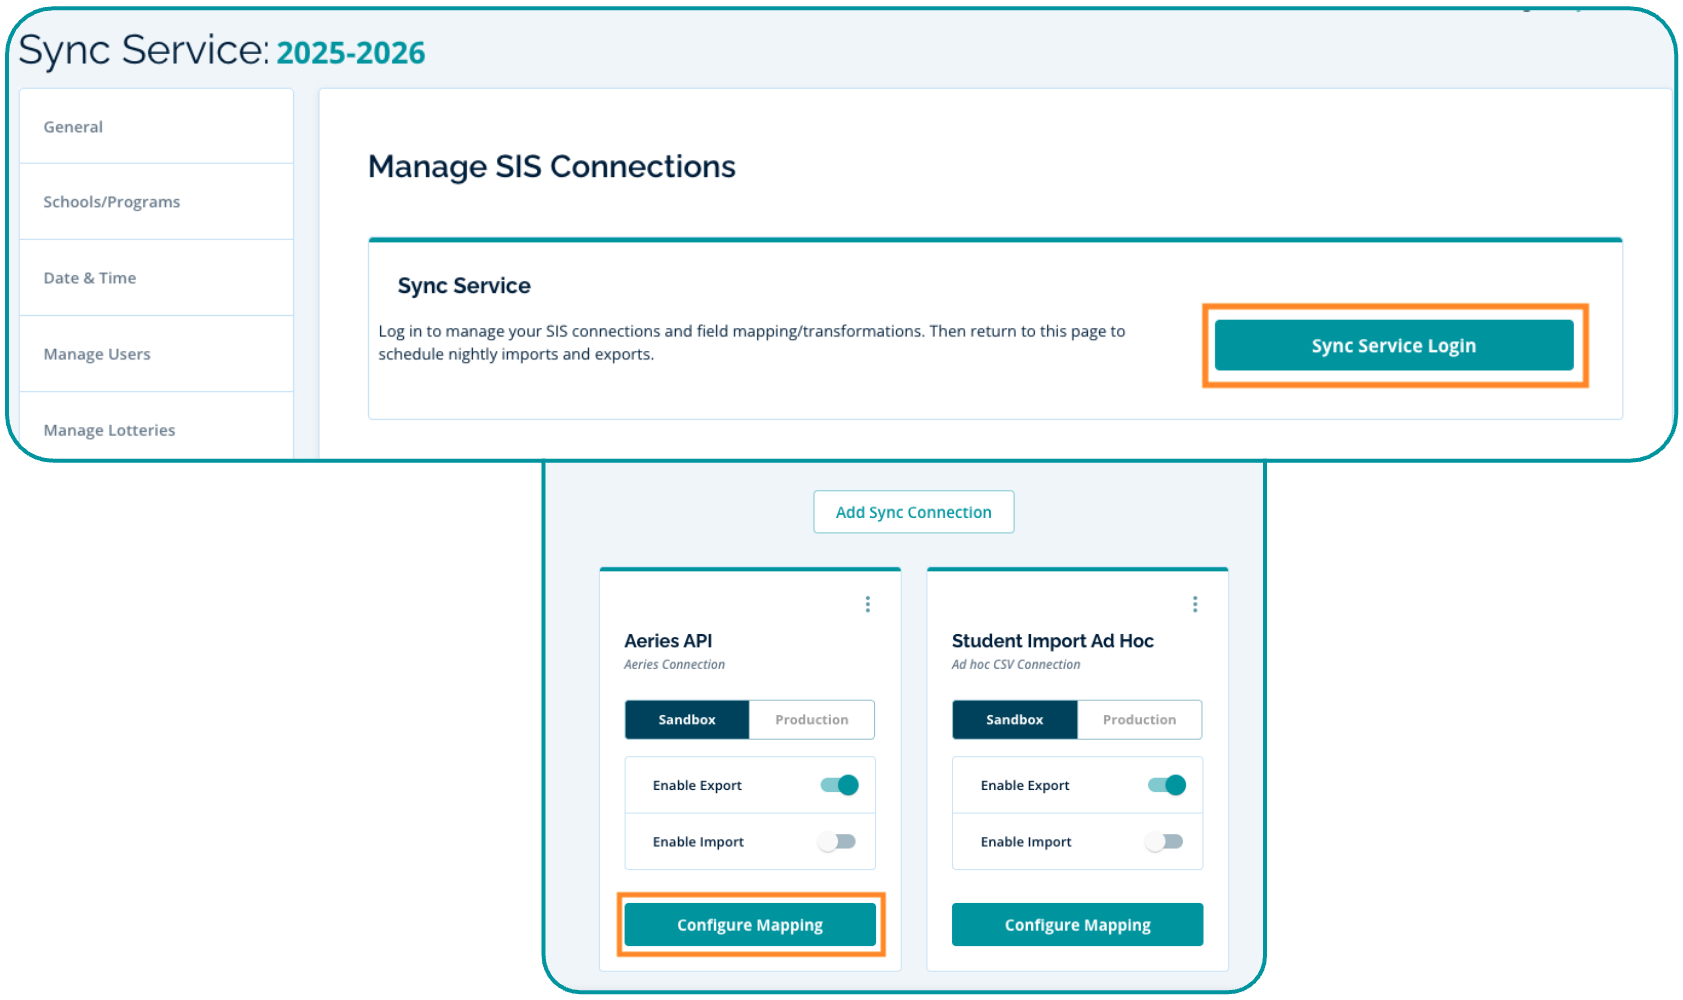Click the Sync Service Login button

click(x=1393, y=346)
